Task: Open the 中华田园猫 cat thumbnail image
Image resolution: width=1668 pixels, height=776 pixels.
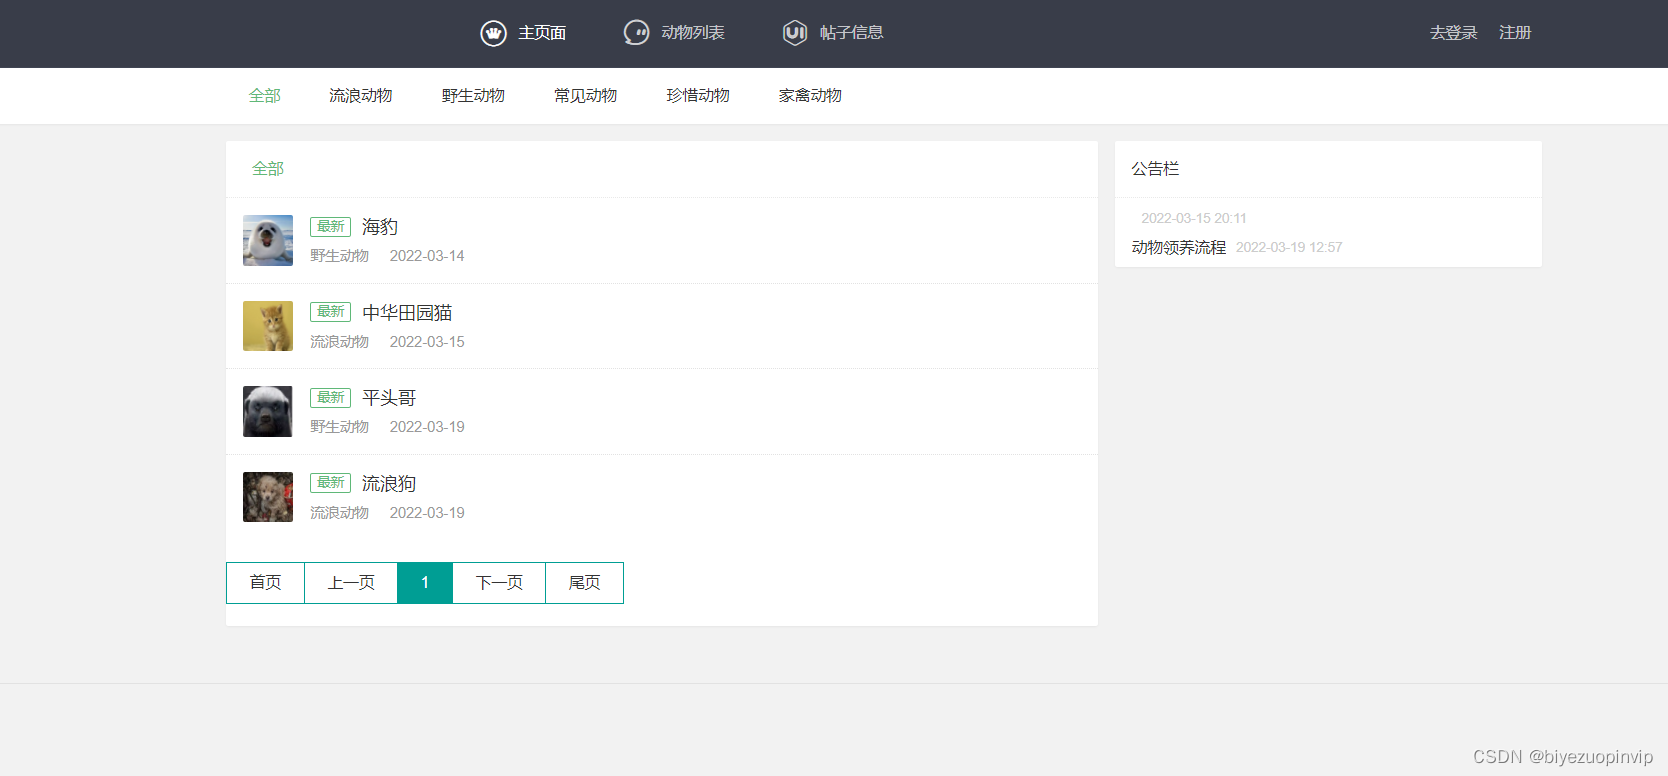Action: [x=268, y=326]
